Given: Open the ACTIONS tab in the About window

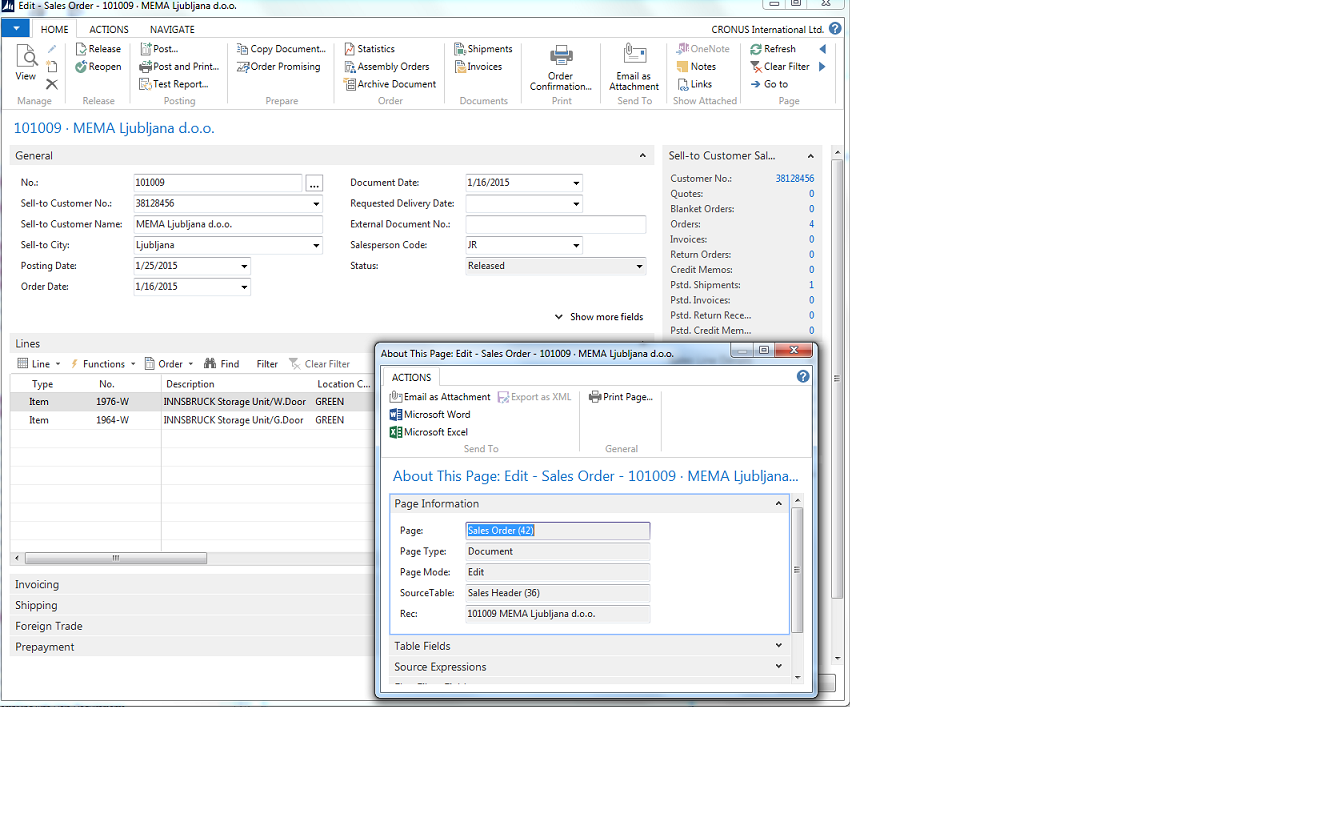Looking at the screenshot, I should point(410,377).
